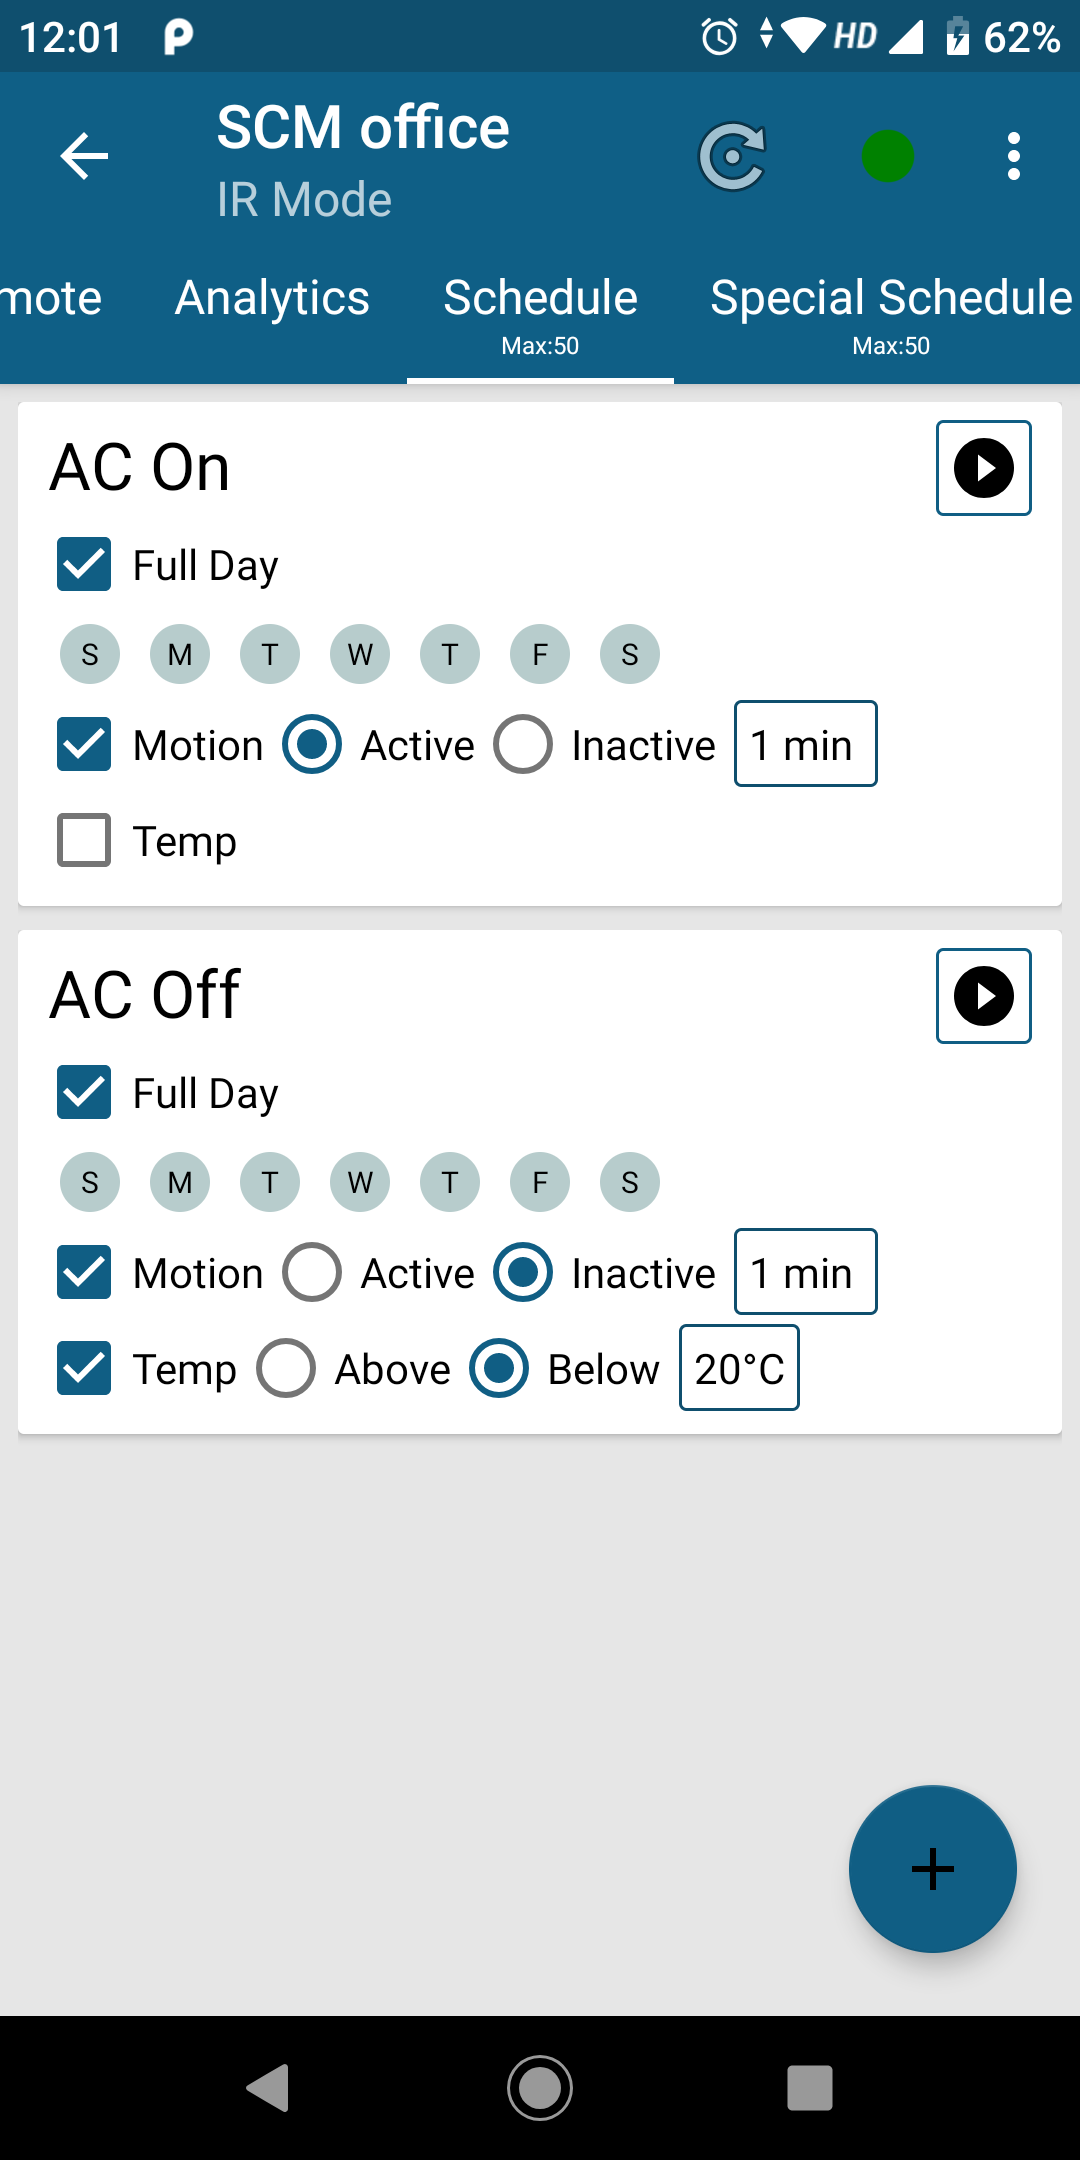Tap the Android home navigation button
1080x2160 pixels.
coord(540,2088)
